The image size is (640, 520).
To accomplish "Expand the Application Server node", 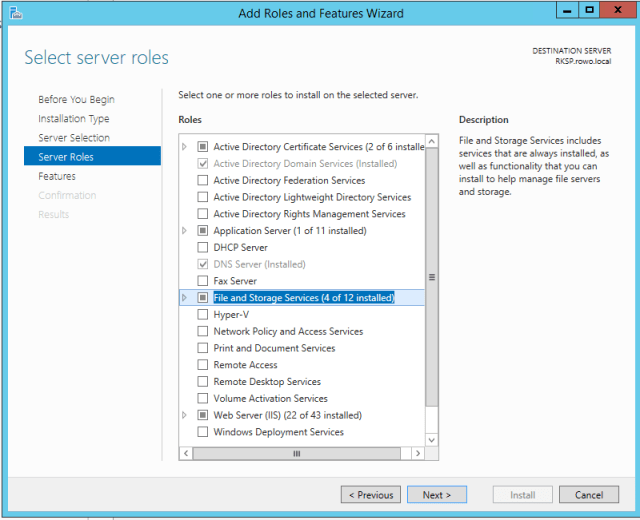I will (184, 230).
